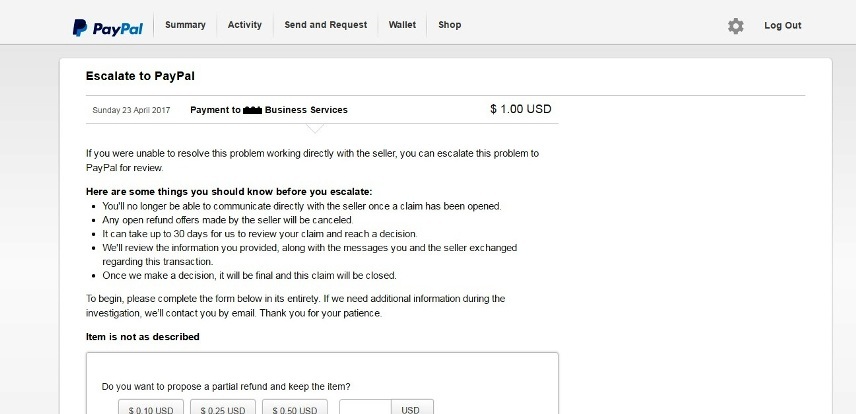856x414 pixels.
Task: Focus the custom refund amount field
Action: [365, 407]
